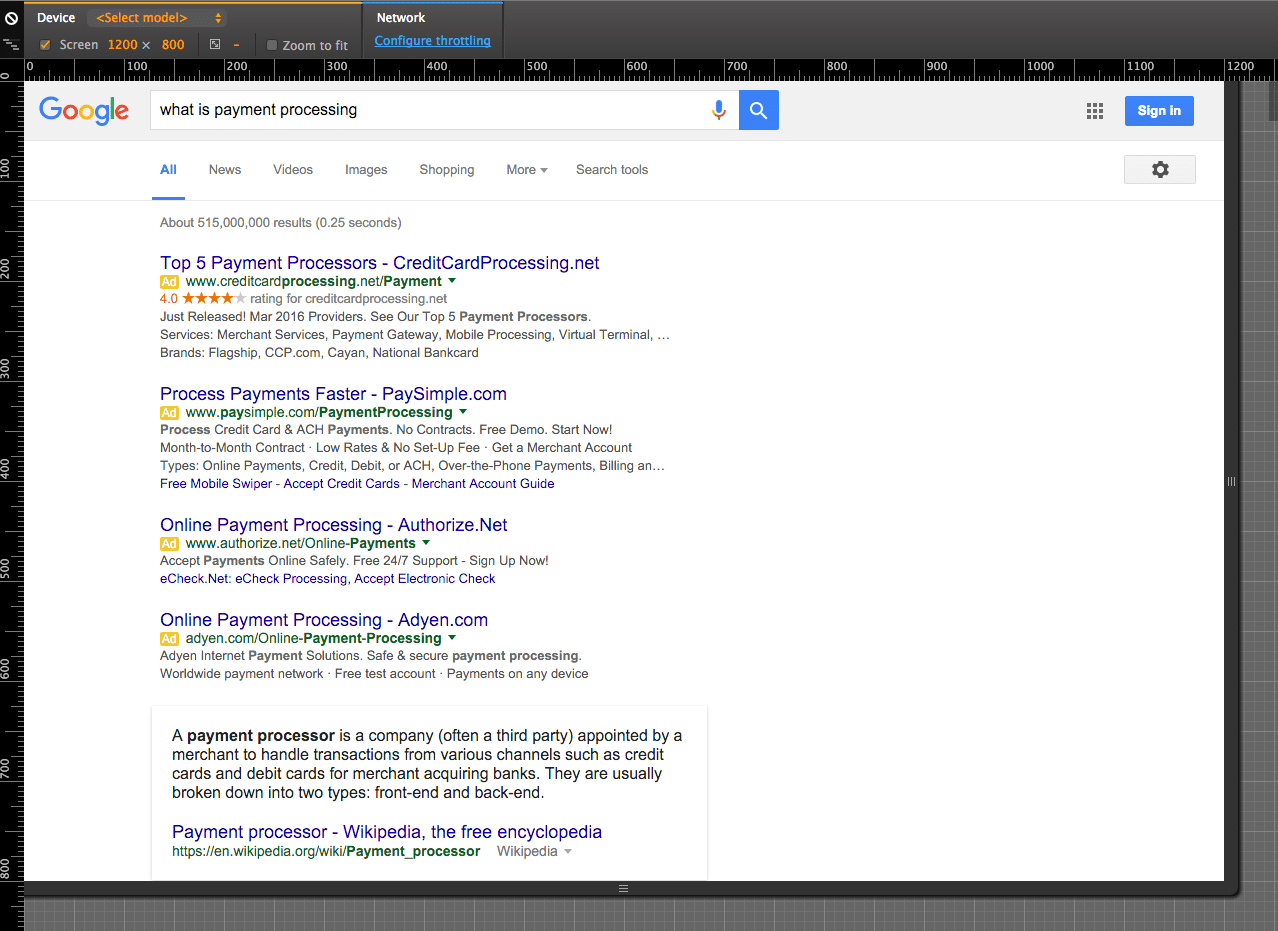Click the reset device emulation icon
Image resolution: width=1278 pixels, height=931 pixels.
coord(11,18)
